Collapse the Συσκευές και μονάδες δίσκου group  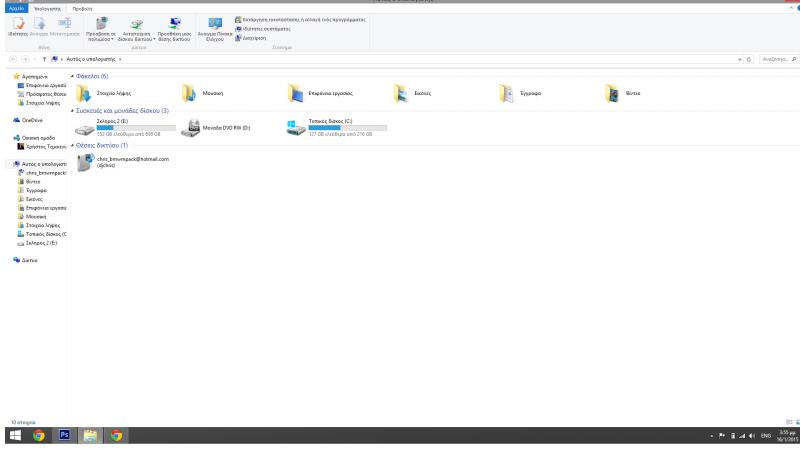73,111
